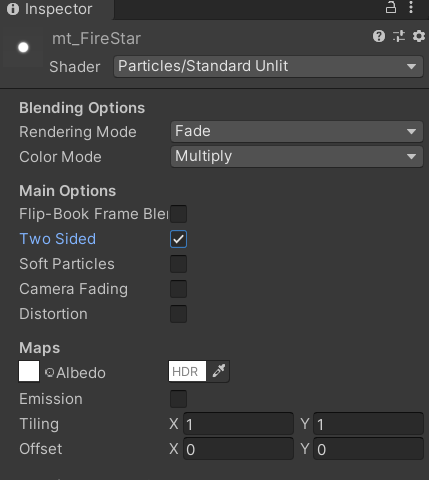
Task: Enable Flip-Book Frame Blending checkbox
Action: coord(178,214)
